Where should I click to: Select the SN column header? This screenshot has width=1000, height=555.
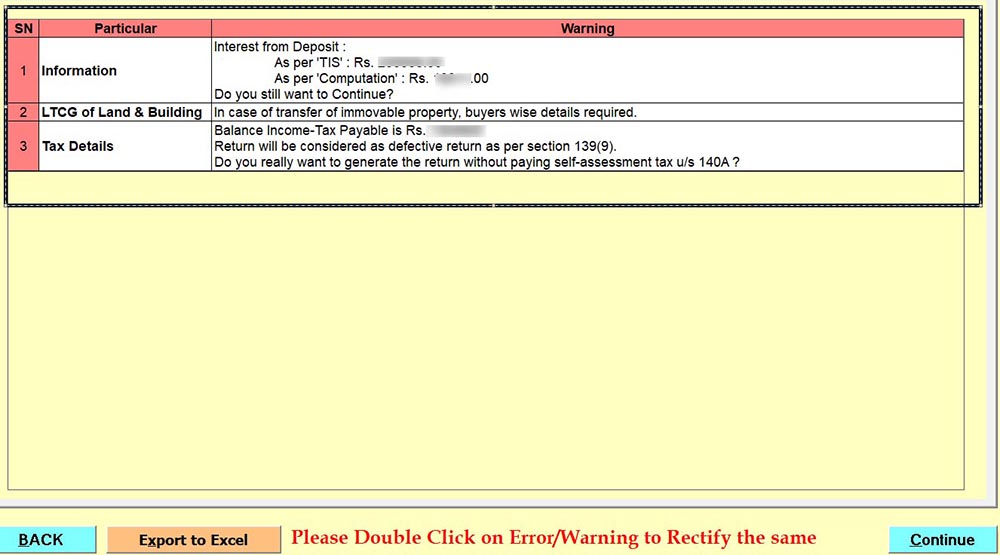[23, 29]
